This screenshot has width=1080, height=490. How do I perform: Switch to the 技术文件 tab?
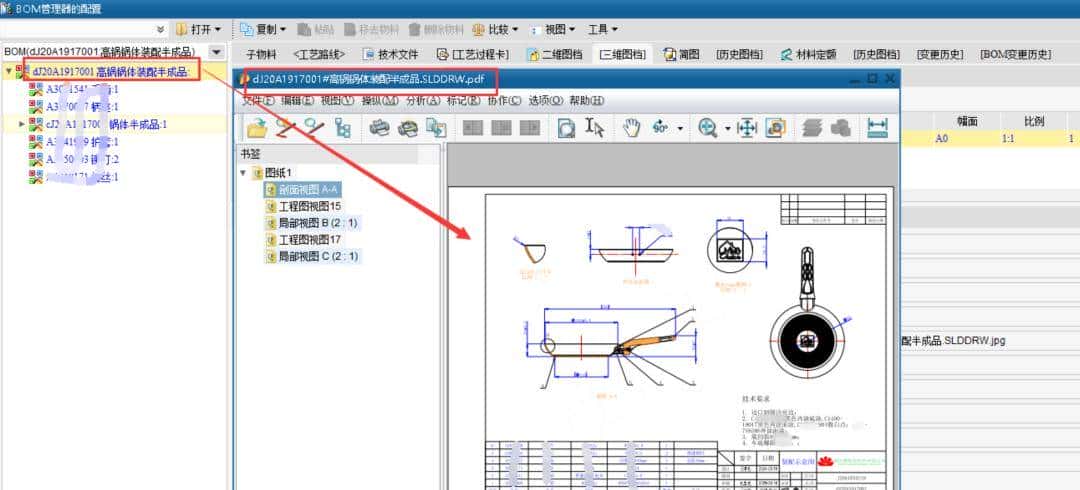[x=391, y=54]
